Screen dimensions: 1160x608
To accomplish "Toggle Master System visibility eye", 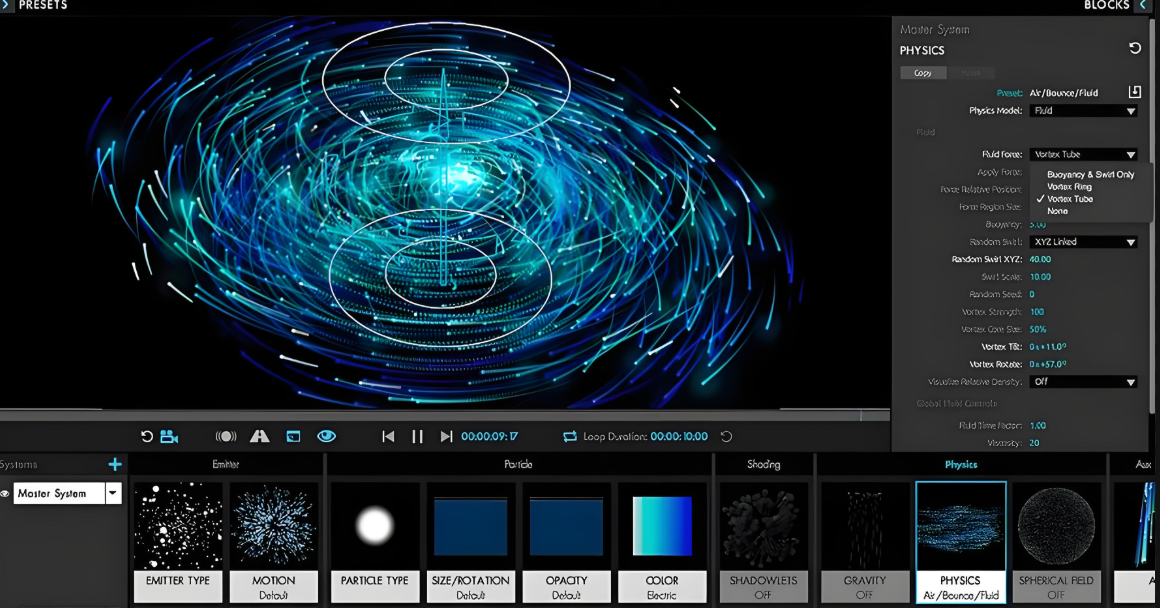I will click(5, 493).
